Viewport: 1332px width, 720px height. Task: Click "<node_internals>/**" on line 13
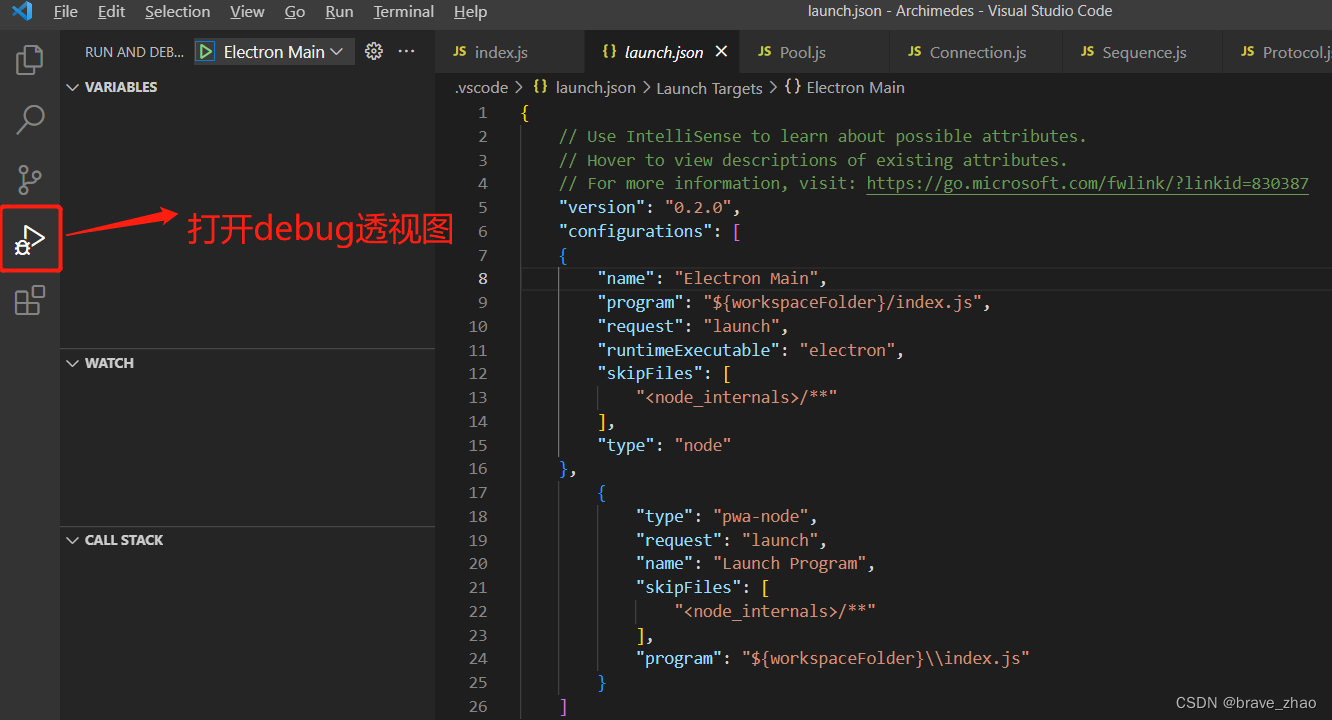(x=736, y=398)
